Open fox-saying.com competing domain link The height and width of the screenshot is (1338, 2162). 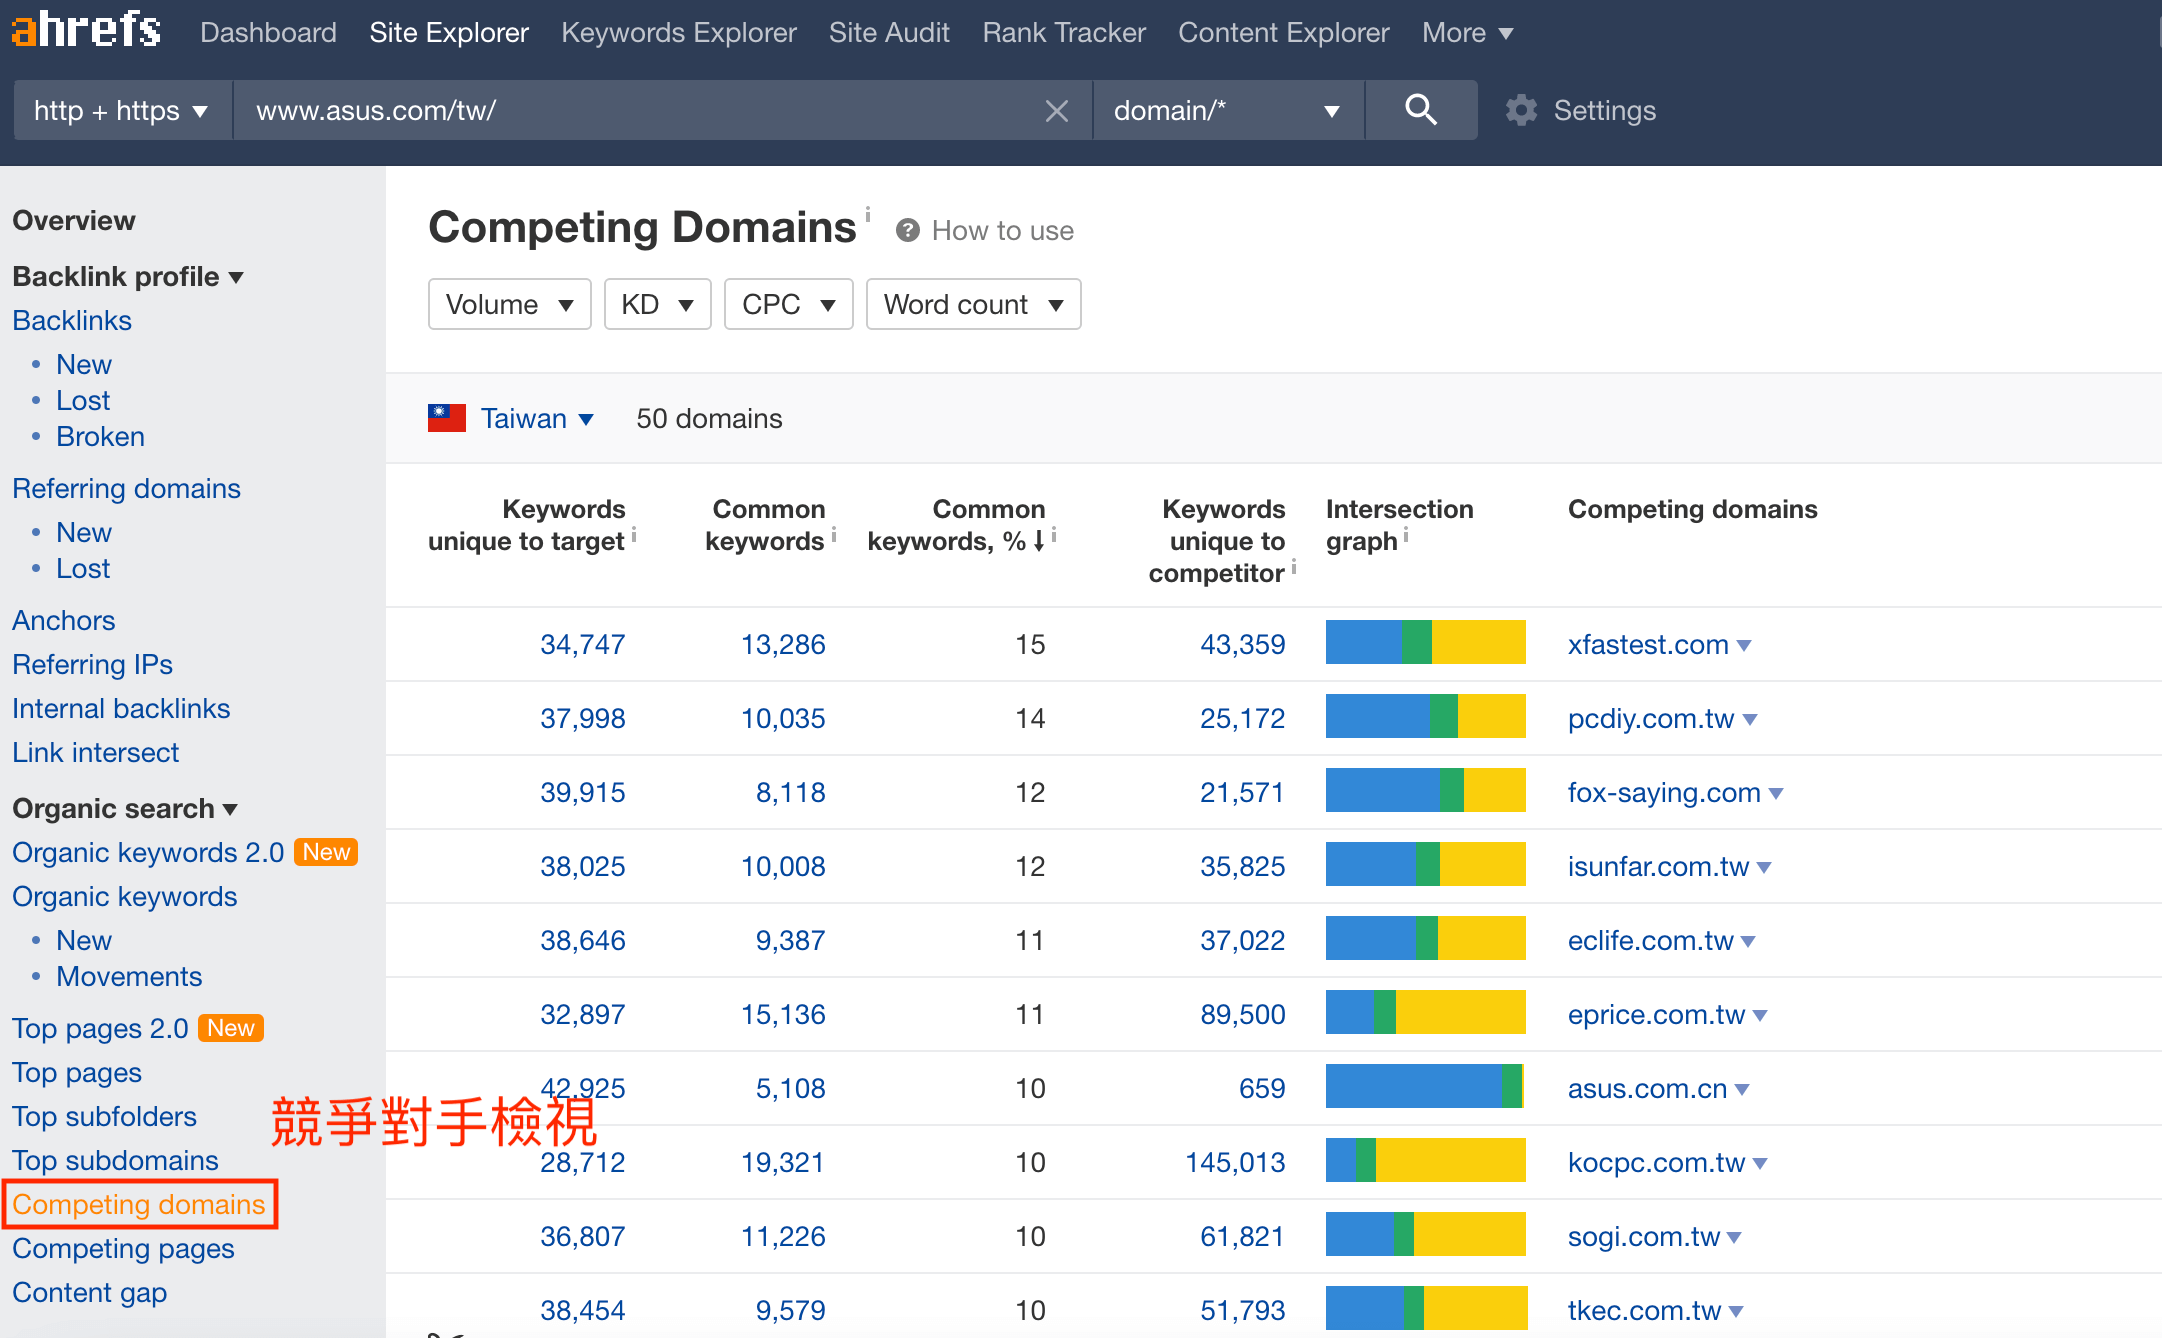(1664, 792)
